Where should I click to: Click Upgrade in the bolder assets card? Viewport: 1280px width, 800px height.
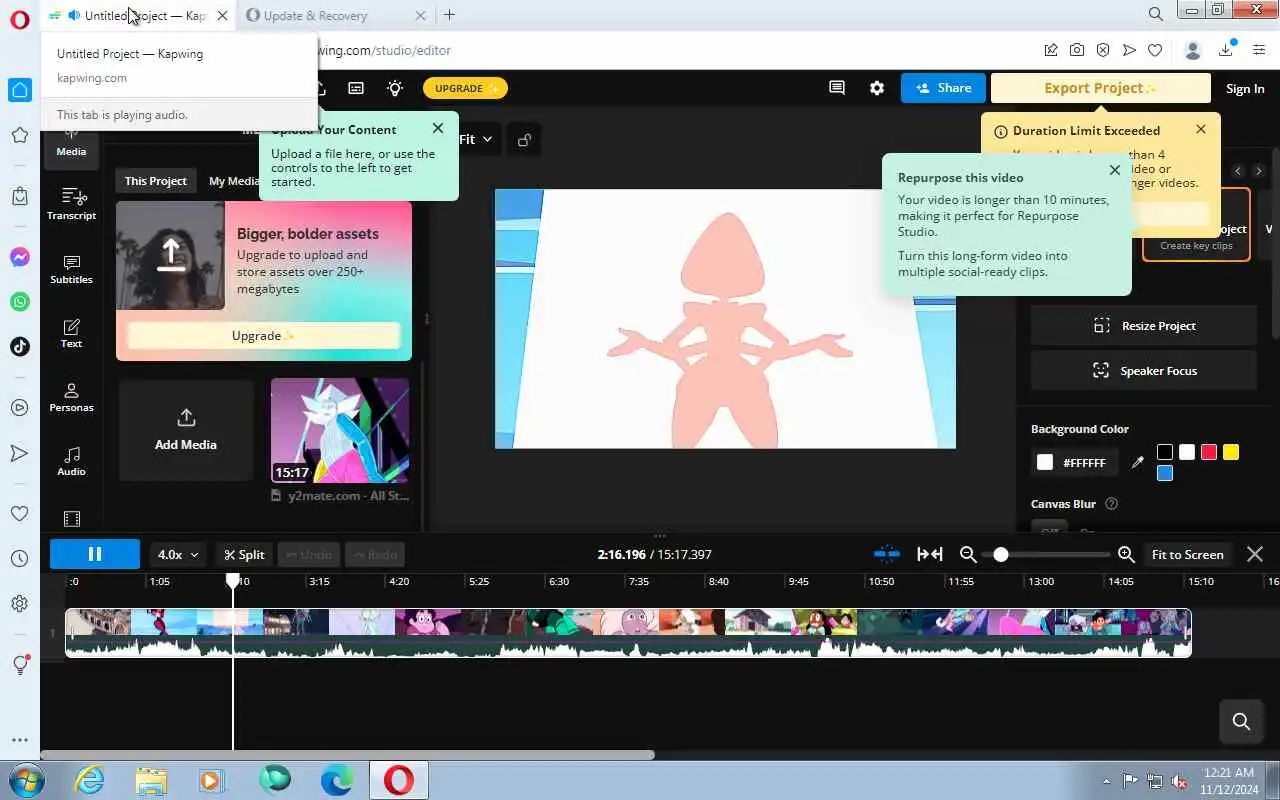264,336
